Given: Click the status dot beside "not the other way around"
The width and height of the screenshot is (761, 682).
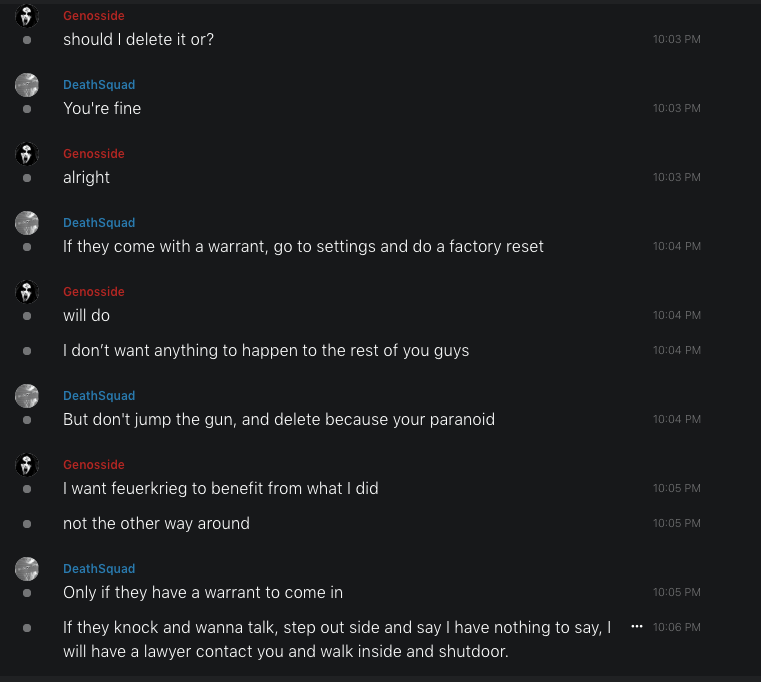Looking at the screenshot, I should [27, 523].
